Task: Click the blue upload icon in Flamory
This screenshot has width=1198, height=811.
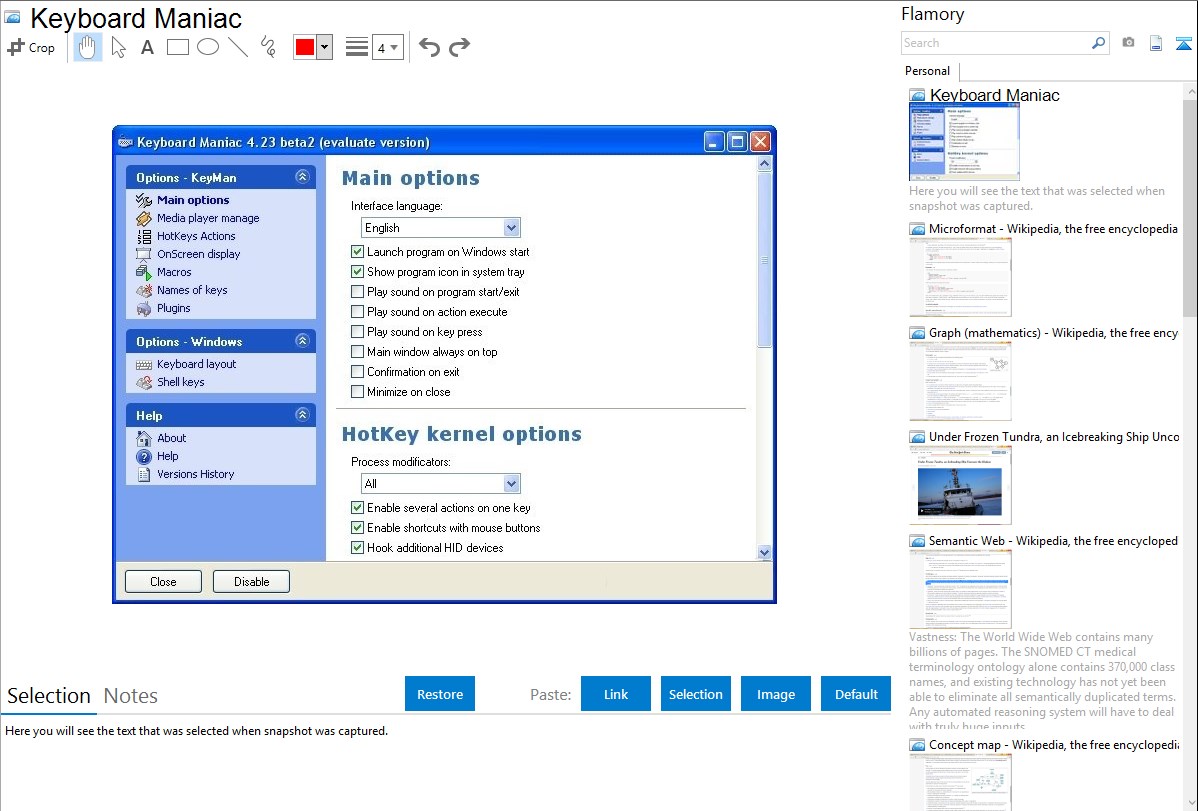Action: point(1183,43)
